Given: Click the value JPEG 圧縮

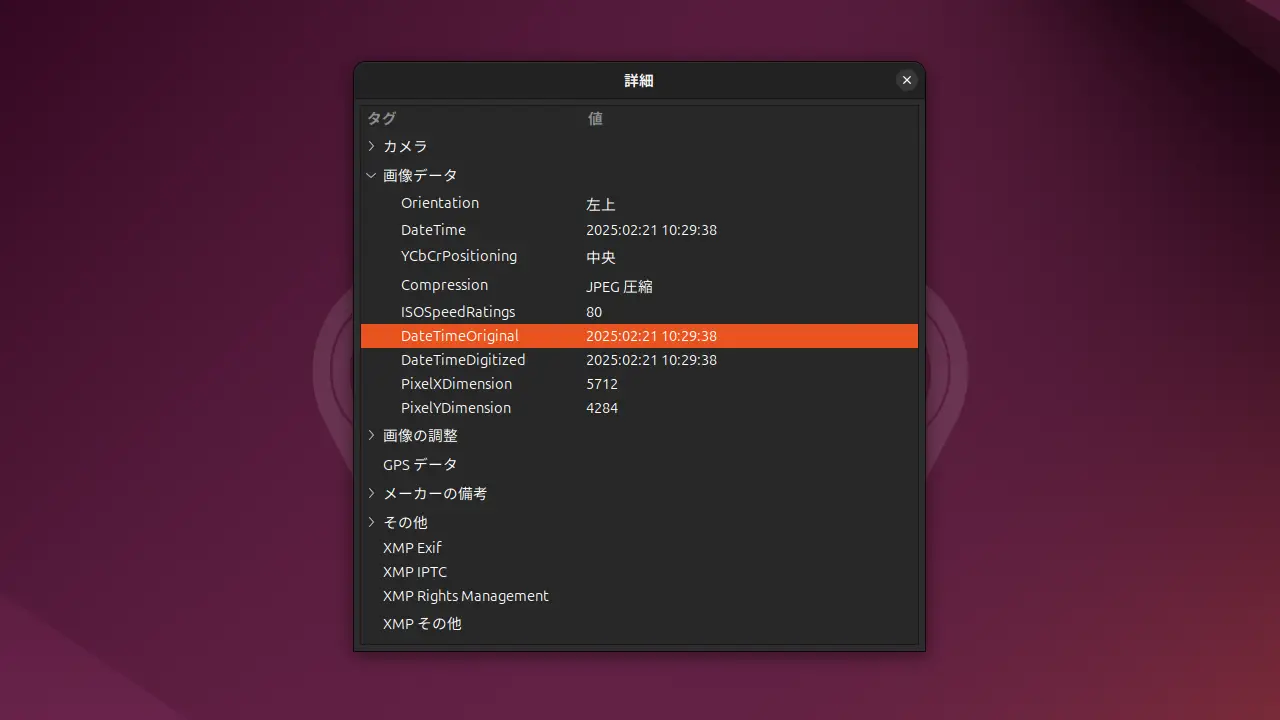Looking at the screenshot, I should coord(619,287).
